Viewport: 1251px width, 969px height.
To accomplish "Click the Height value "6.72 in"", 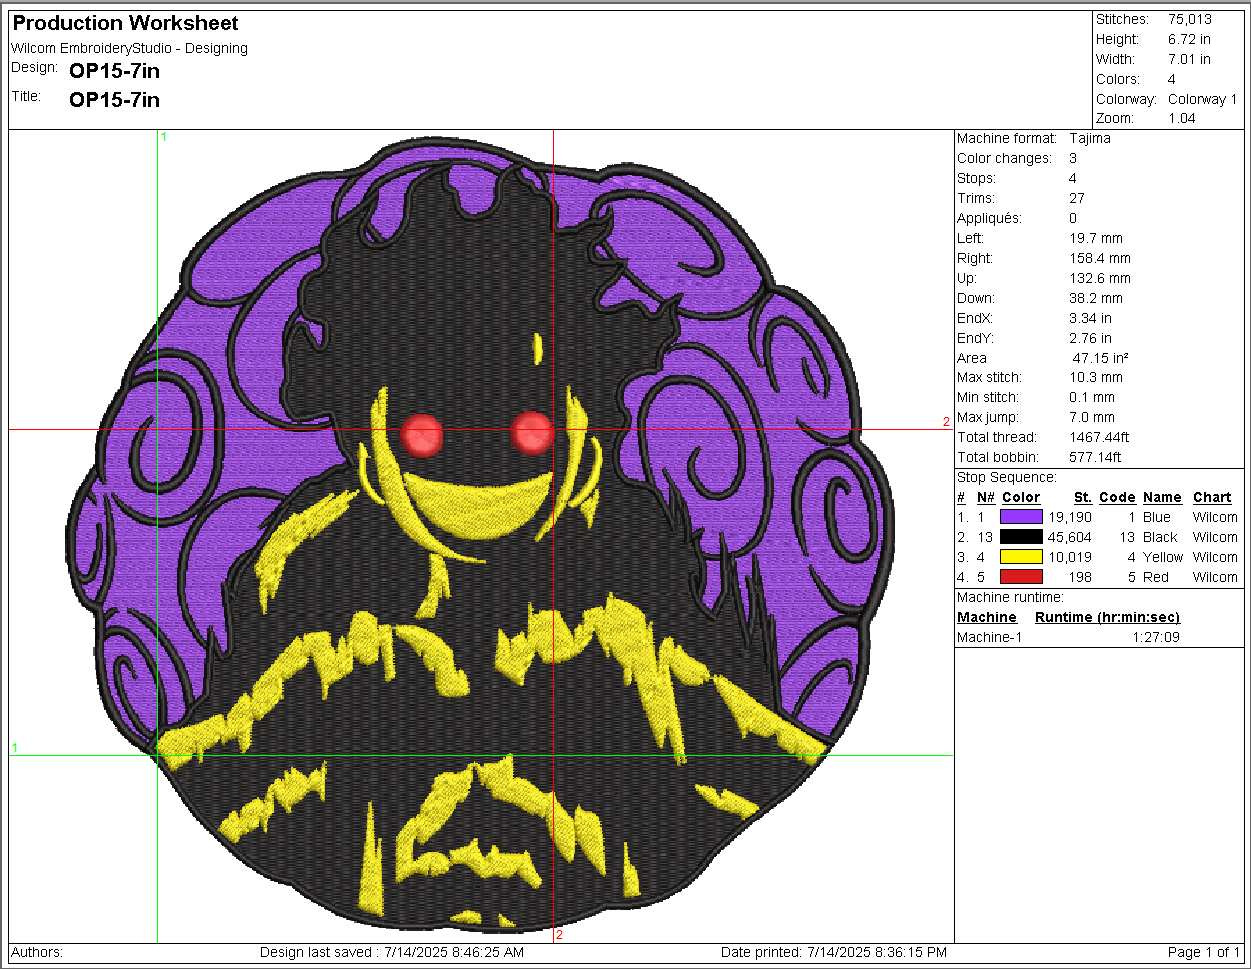I will click(x=1189, y=39).
